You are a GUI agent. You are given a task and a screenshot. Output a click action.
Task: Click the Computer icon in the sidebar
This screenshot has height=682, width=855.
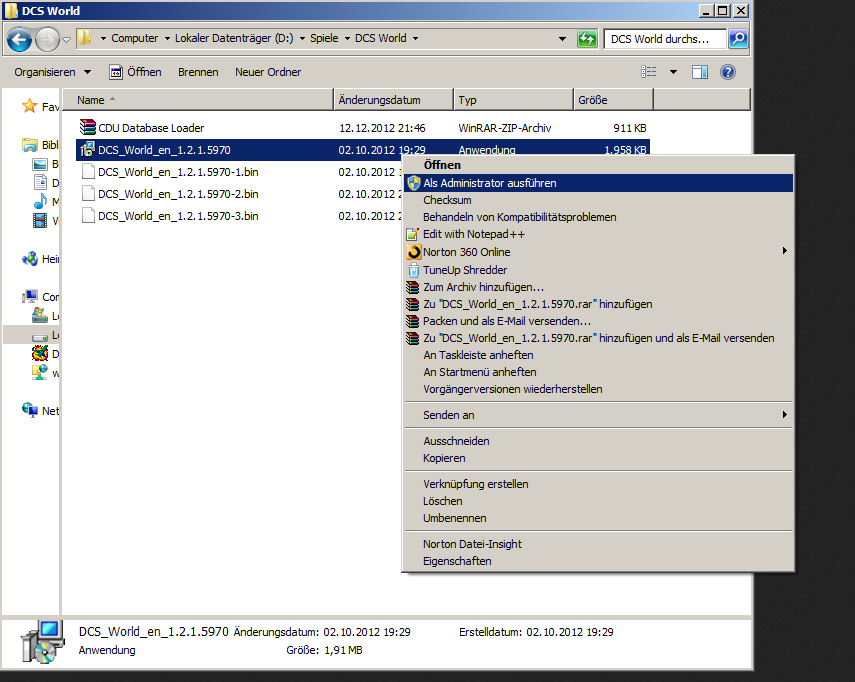tap(29, 297)
